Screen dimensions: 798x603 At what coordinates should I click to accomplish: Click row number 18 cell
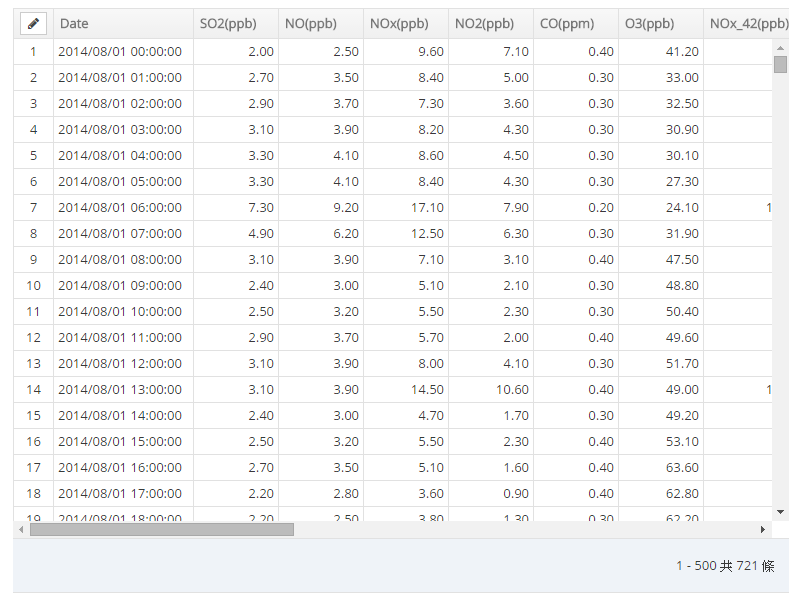33,493
